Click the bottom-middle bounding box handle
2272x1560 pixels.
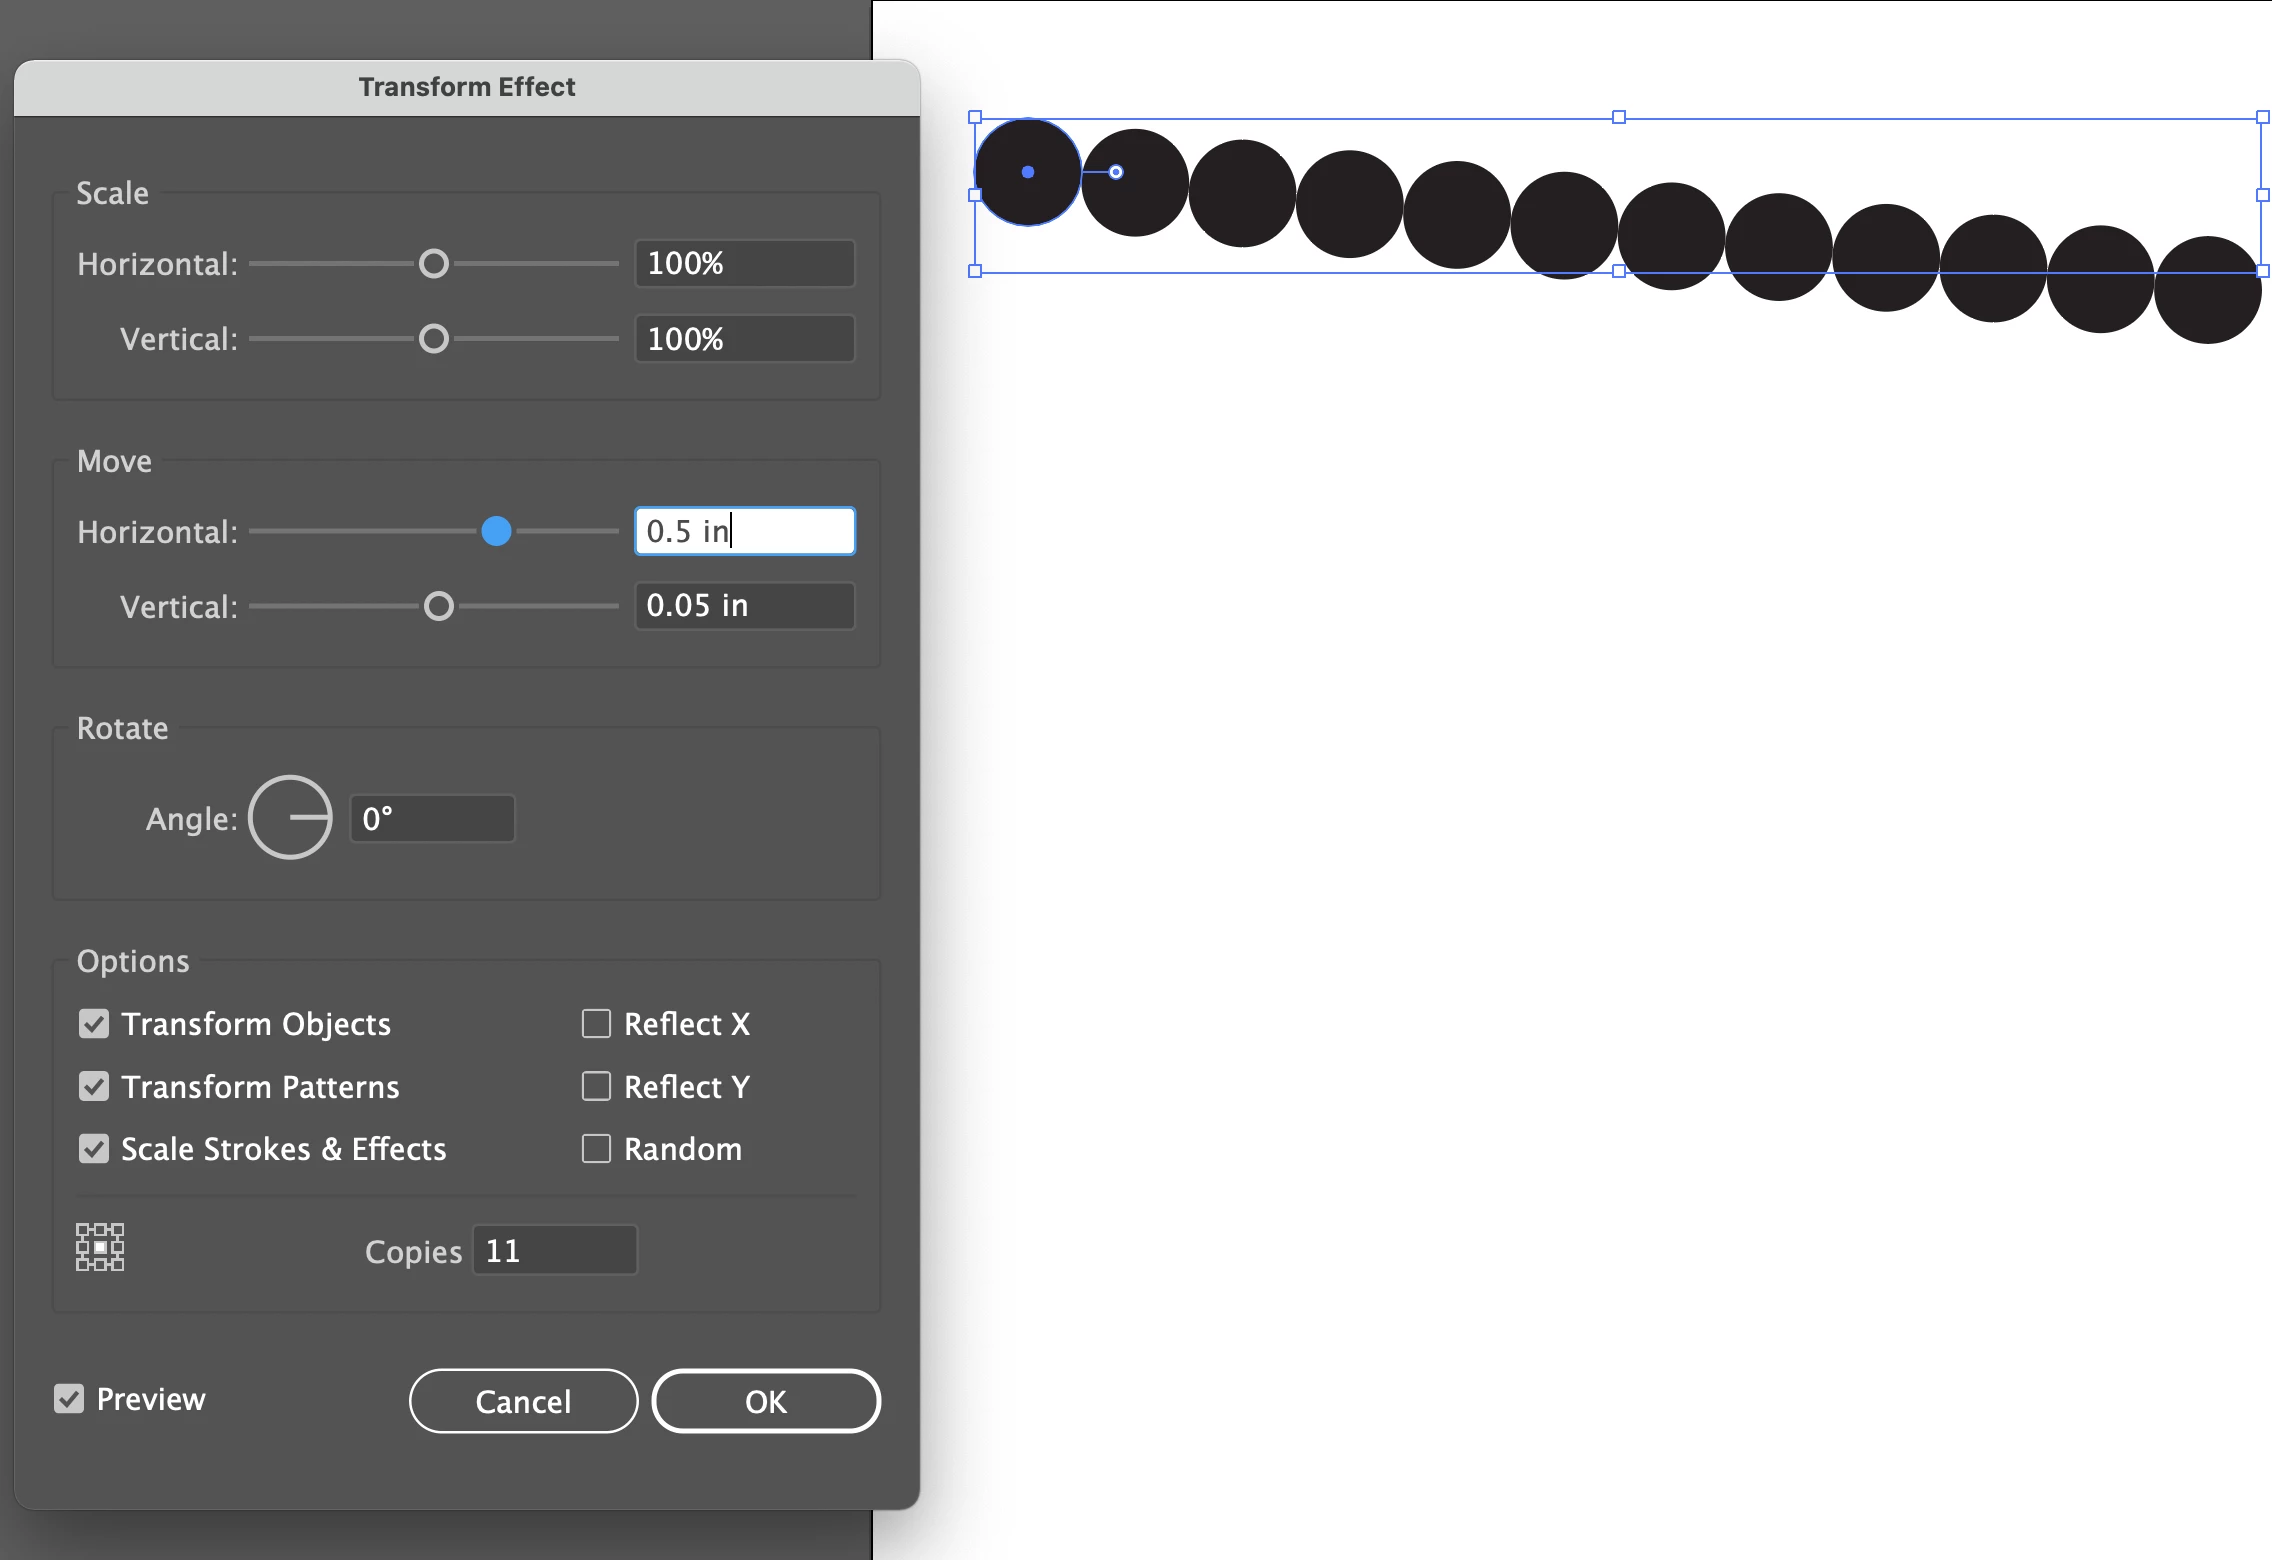click(1619, 271)
